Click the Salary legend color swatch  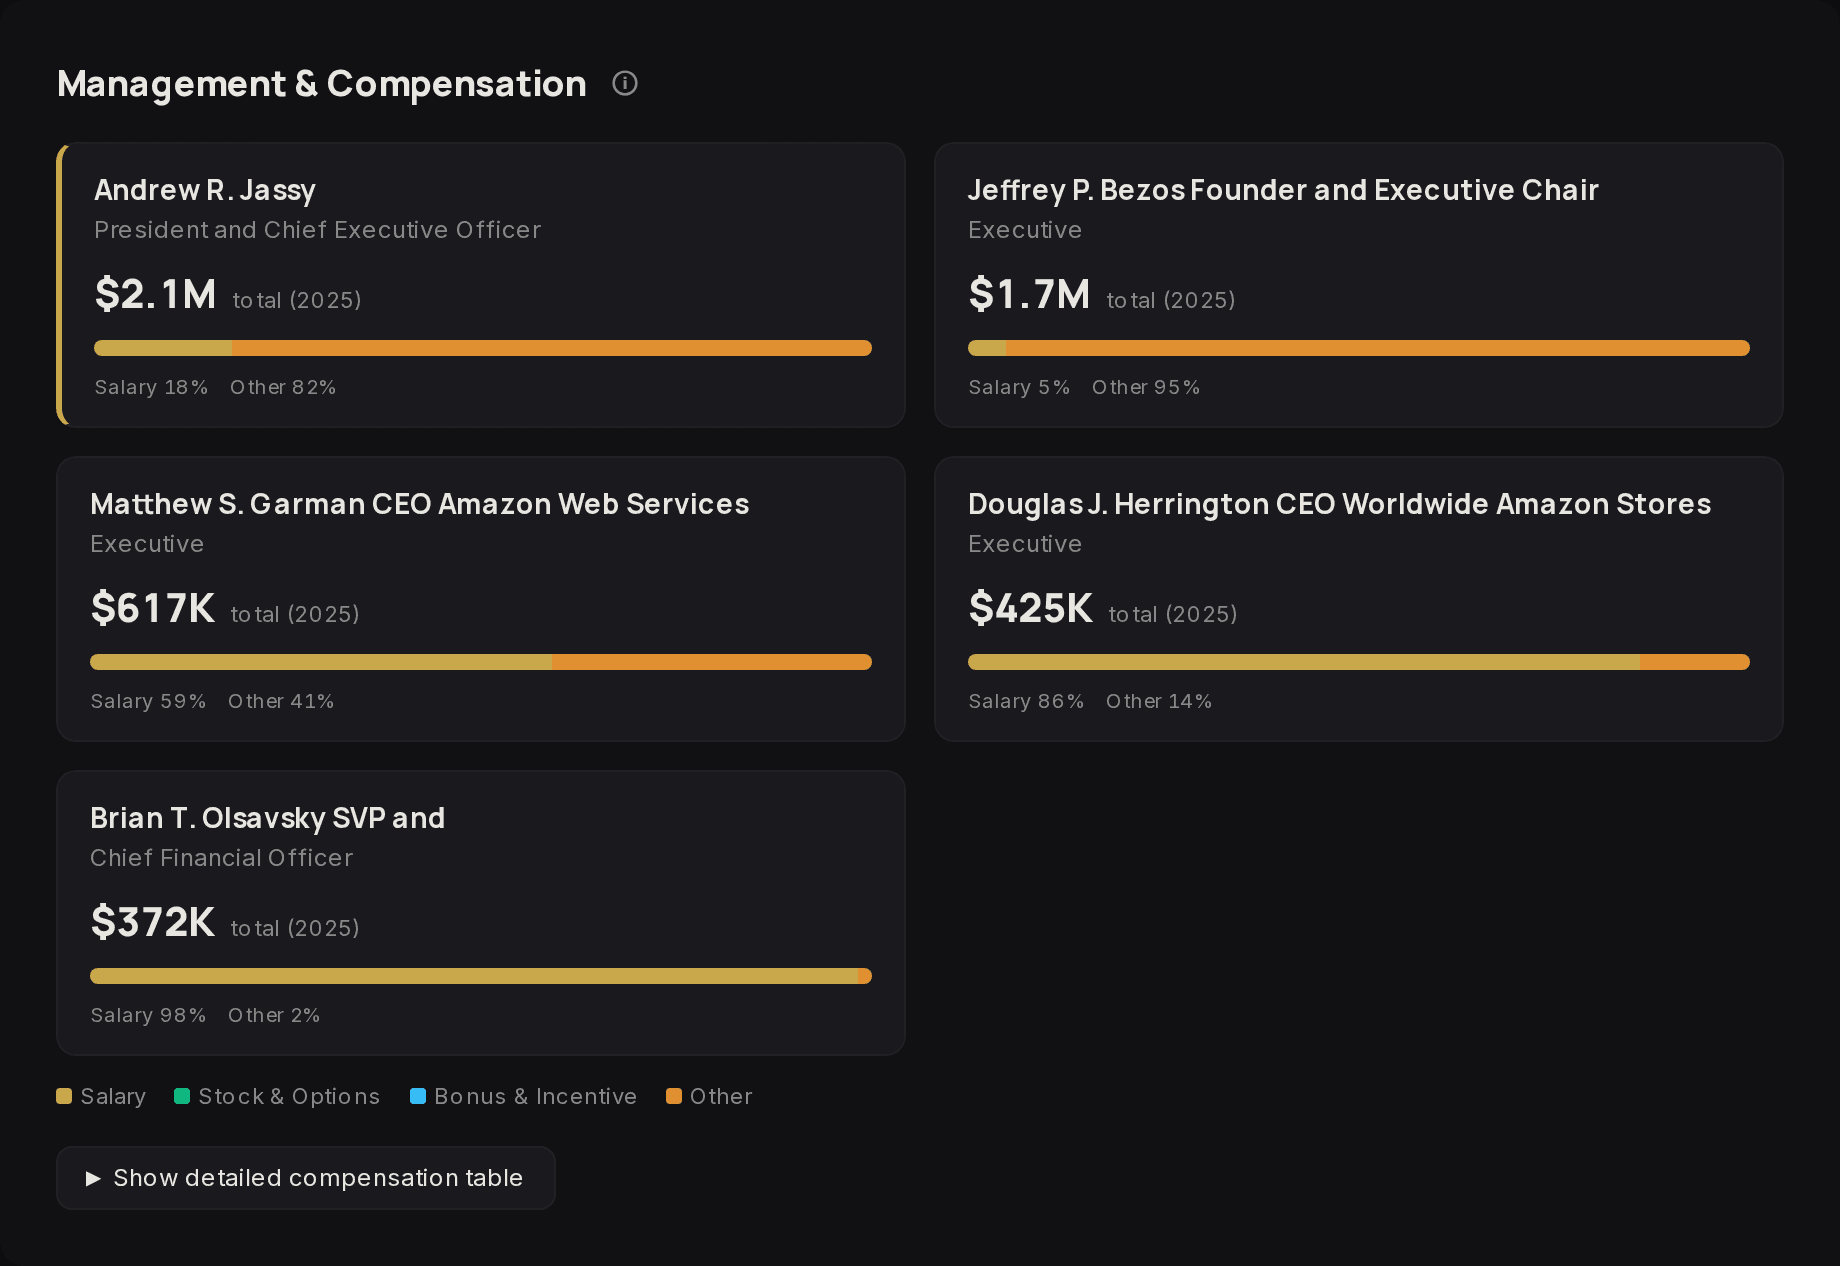point(64,1096)
